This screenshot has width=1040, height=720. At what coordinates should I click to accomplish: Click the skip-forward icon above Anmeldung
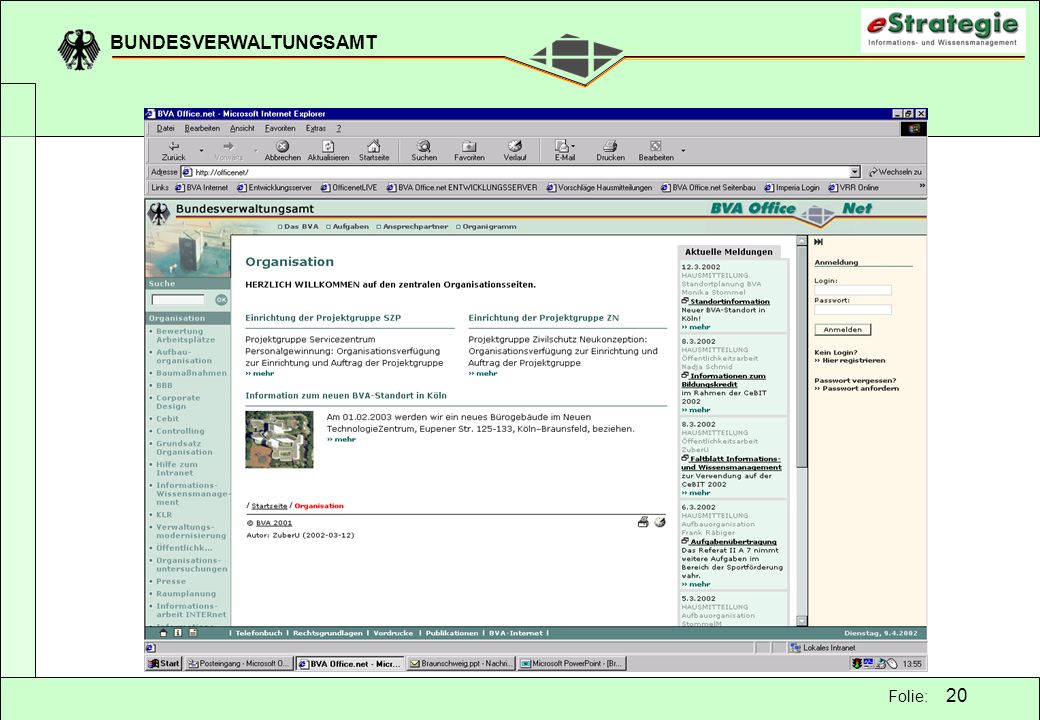[818, 242]
